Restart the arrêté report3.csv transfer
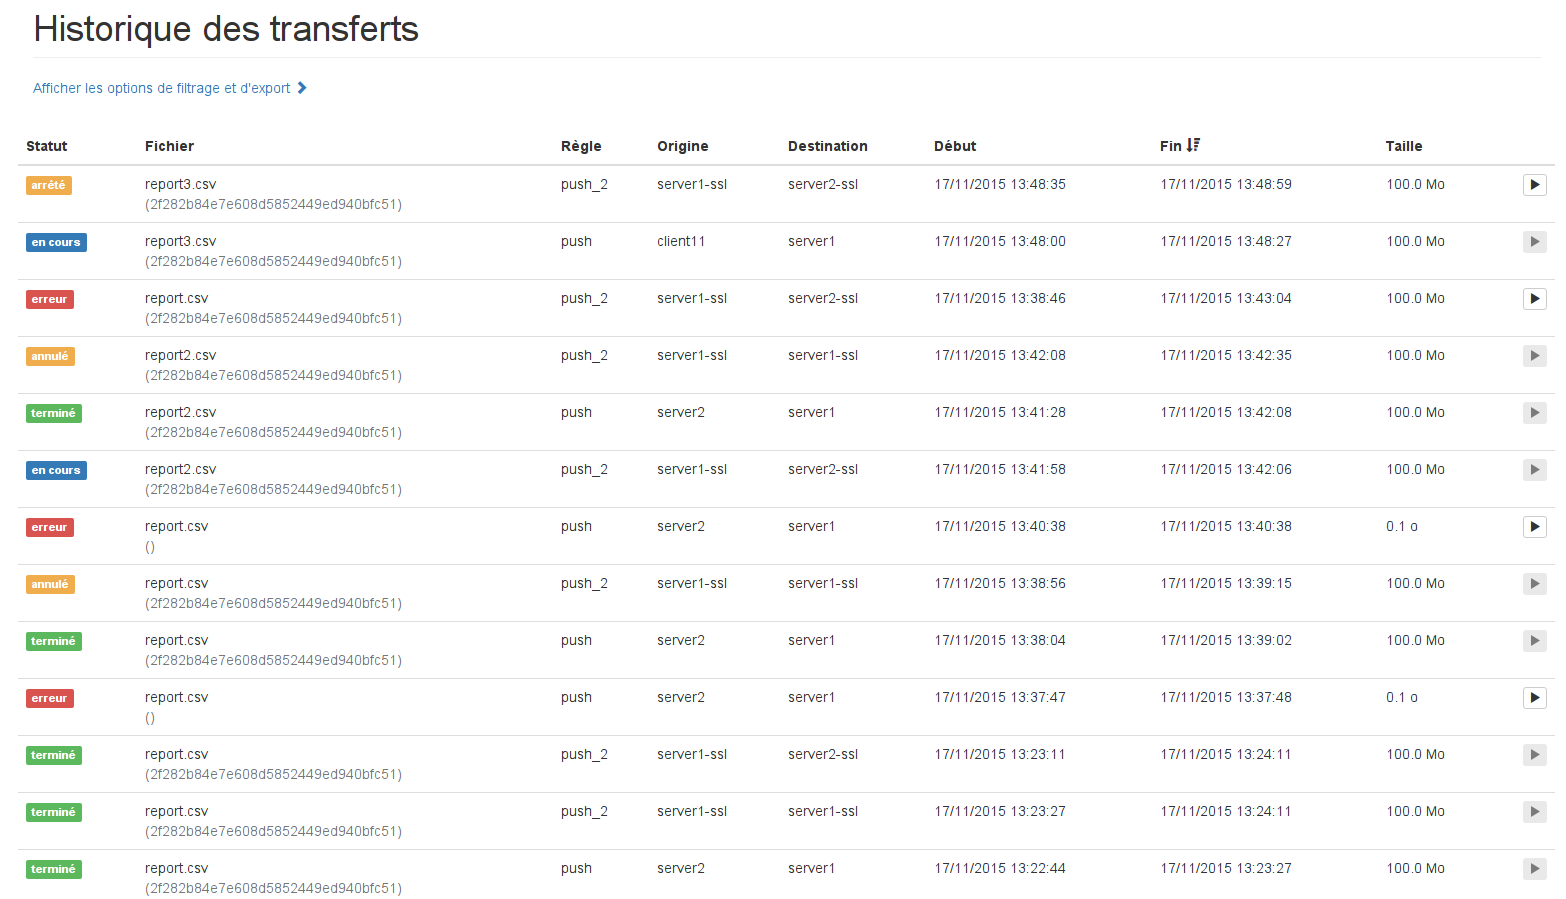 pyautogui.click(x=1534, y=185)
